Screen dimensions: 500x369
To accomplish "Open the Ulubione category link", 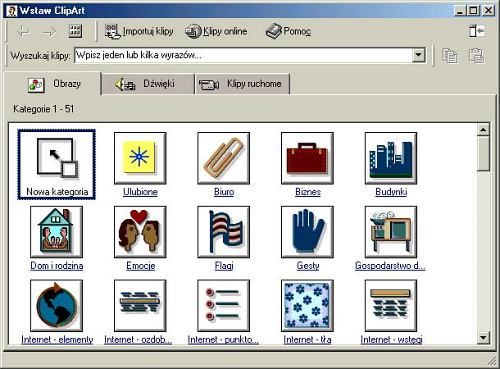I will pyautogui.click(x=140, y=192).
